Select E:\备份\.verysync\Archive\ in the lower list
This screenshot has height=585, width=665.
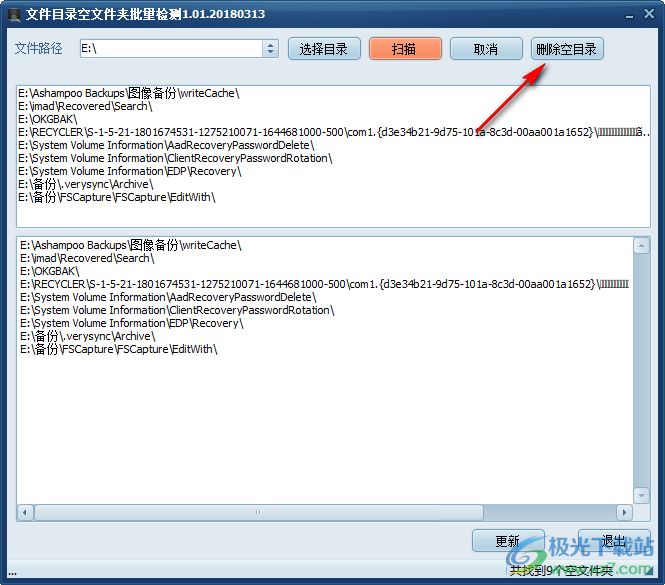(87, 336)
